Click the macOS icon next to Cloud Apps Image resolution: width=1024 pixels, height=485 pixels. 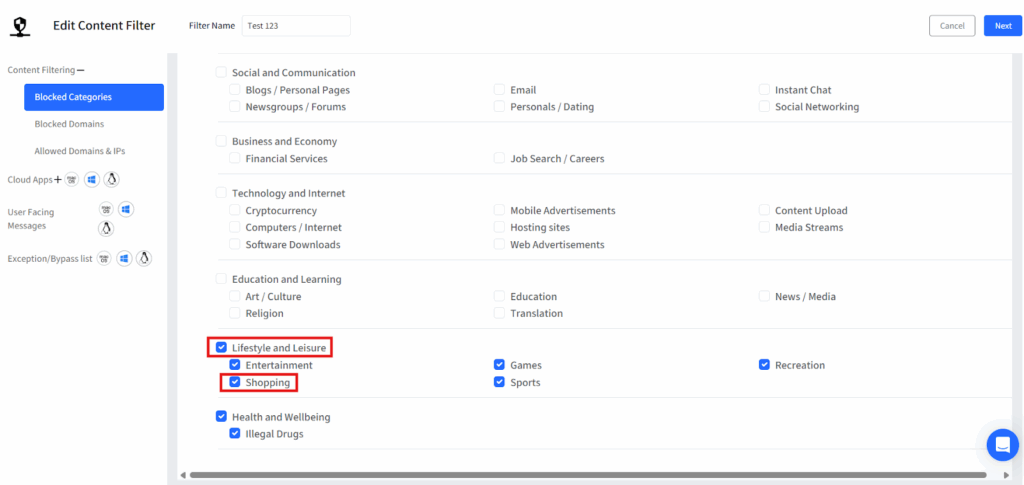point(72,180)
